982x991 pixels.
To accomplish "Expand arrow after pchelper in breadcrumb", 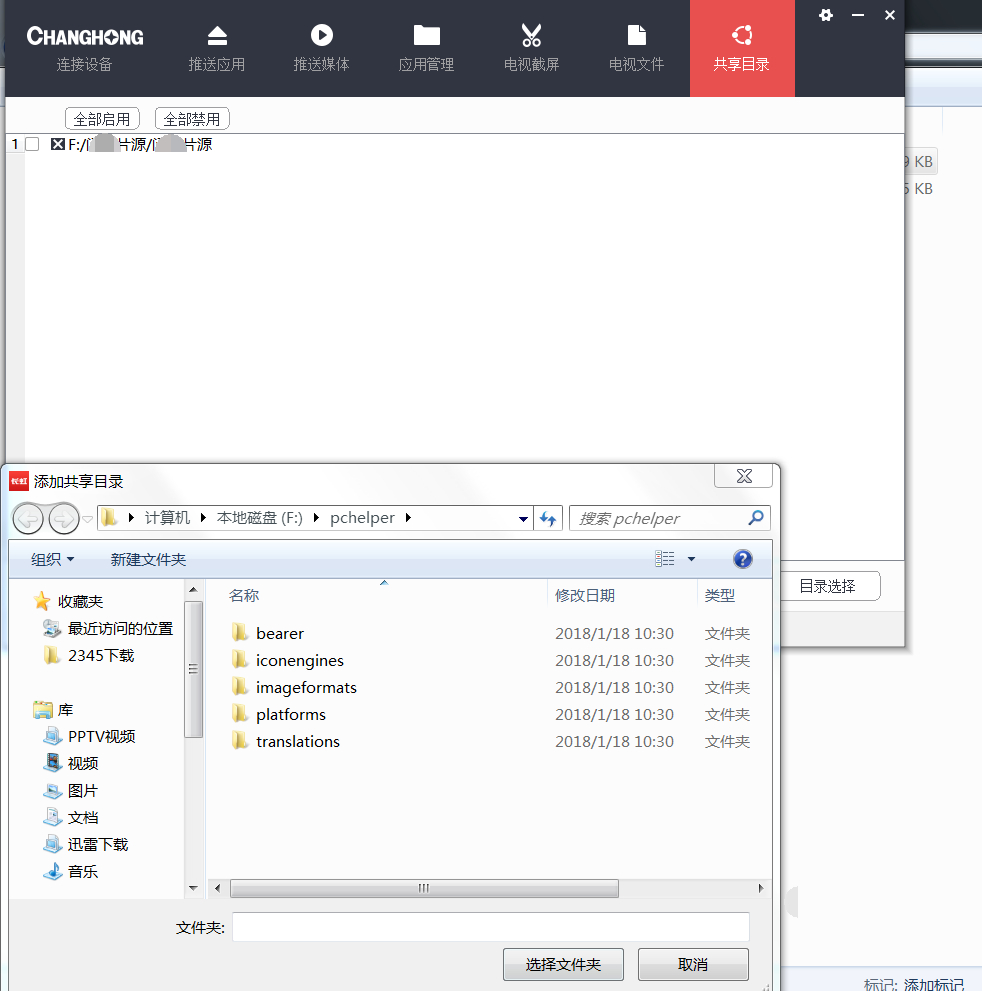I will point(408,518).
